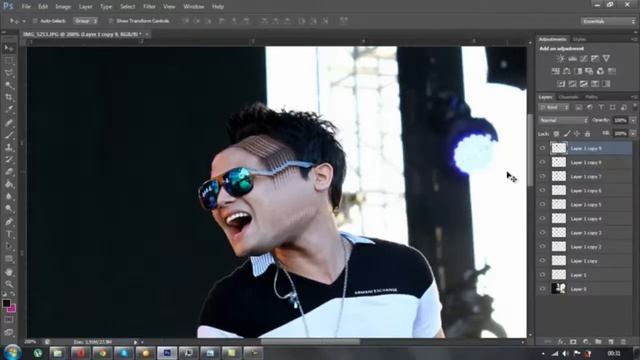Viewport: 640px width, 360px height.
Task: Add a Brightness/Contrast adjustment
Action: pyautogui.click(x=560, y=59)
